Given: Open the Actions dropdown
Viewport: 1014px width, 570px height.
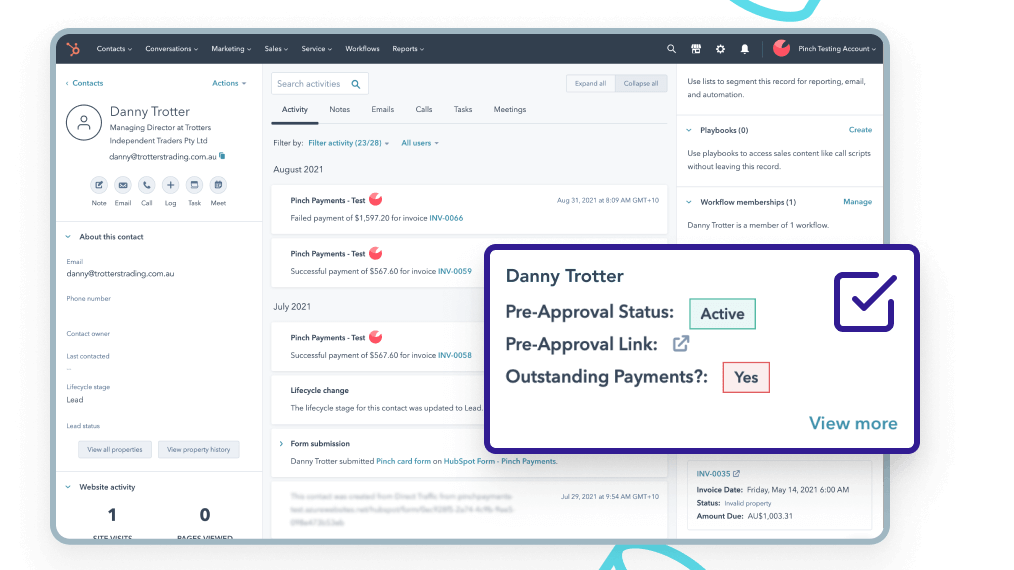Looking at the screenshot, I should coord(229,84).
